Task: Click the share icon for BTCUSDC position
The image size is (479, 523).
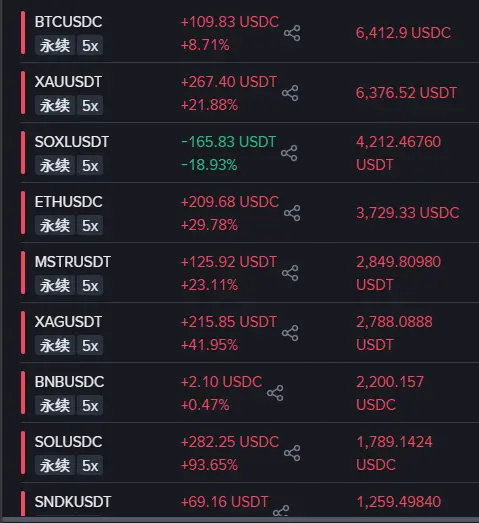Action: (292, 33)
